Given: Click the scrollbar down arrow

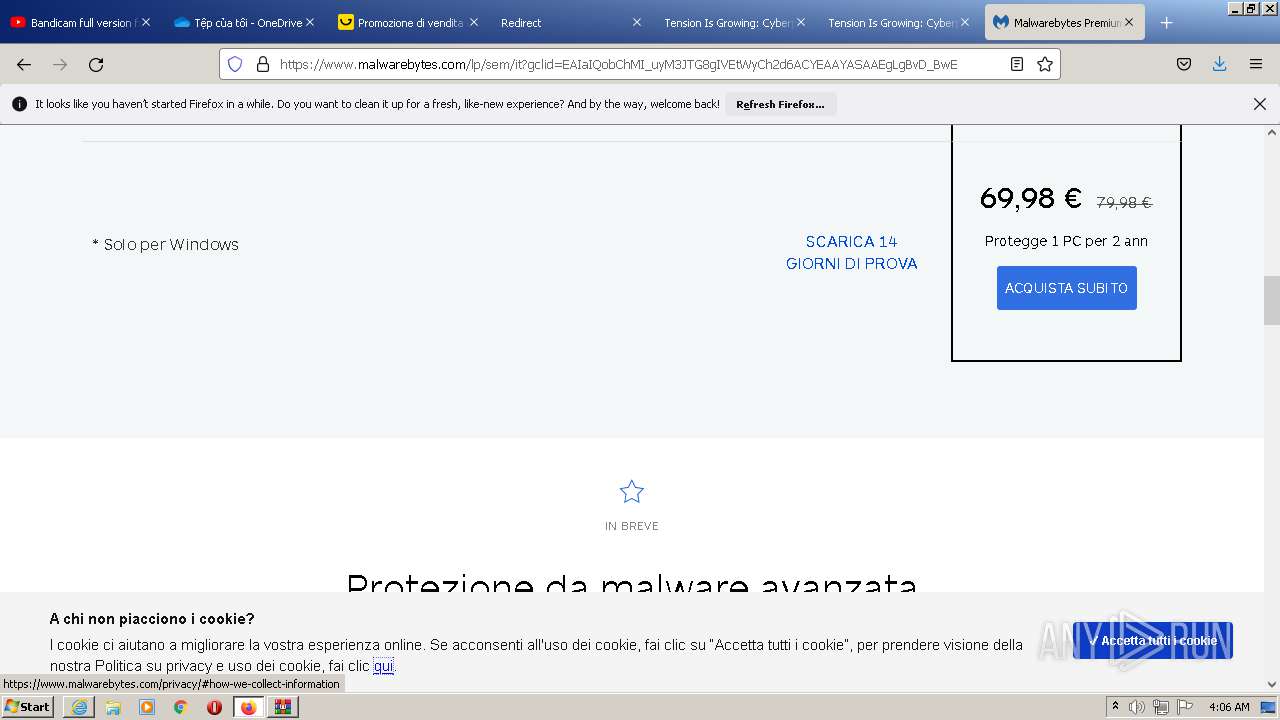Looking at the screenshot, I should click(1272, 685).
